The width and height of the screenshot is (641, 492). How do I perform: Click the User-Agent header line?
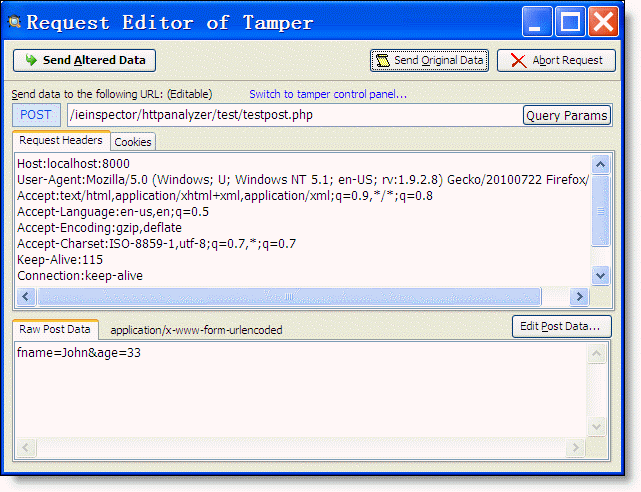pos(303,180)
